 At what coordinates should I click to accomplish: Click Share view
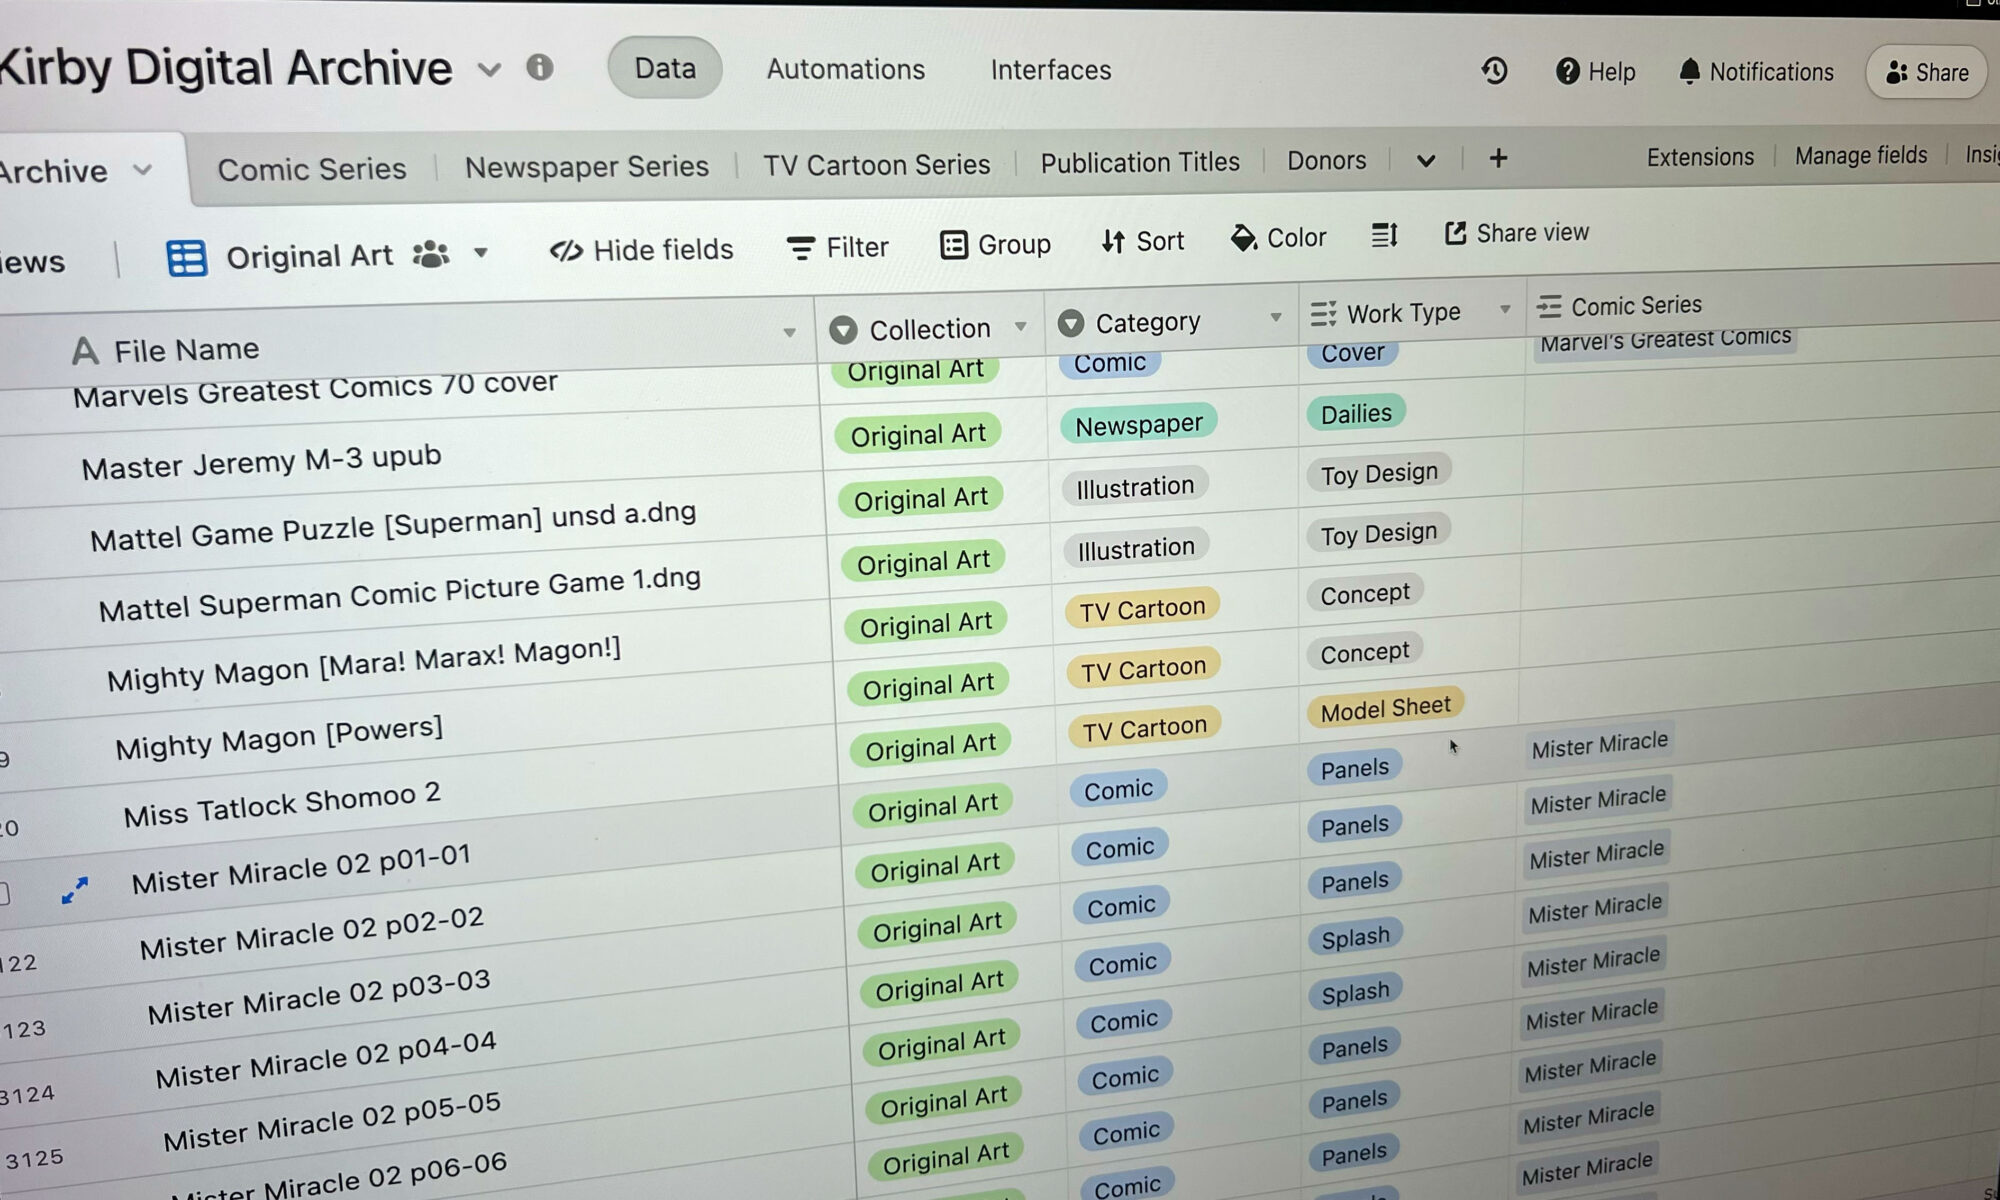[1517, 233]
